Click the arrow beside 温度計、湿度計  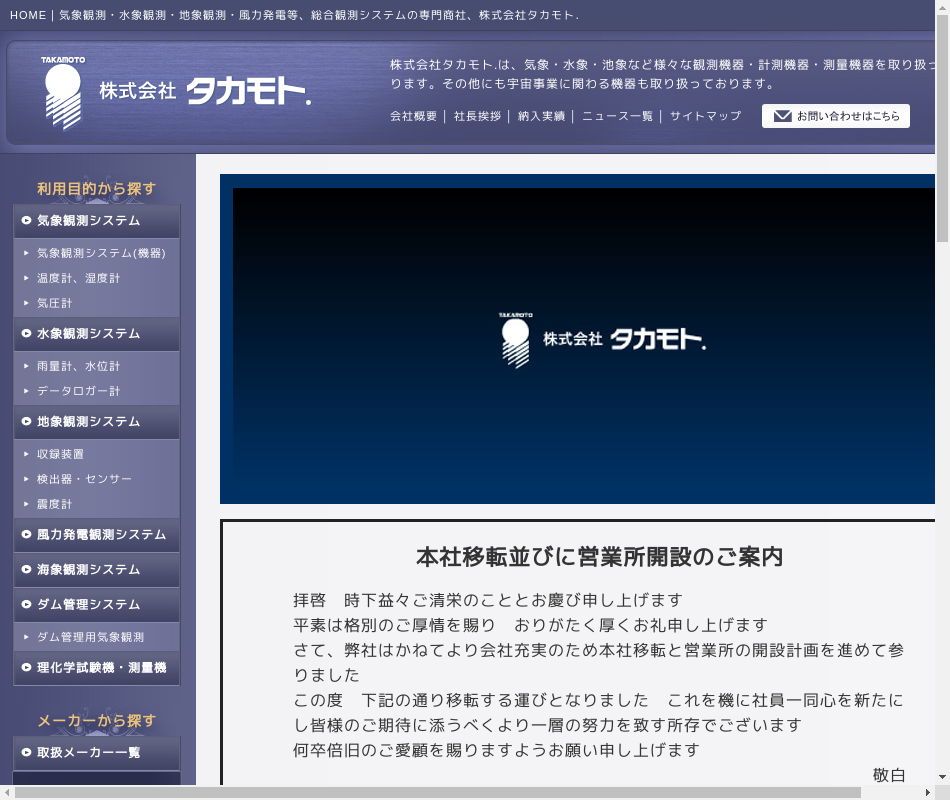[x=26, y=278]
